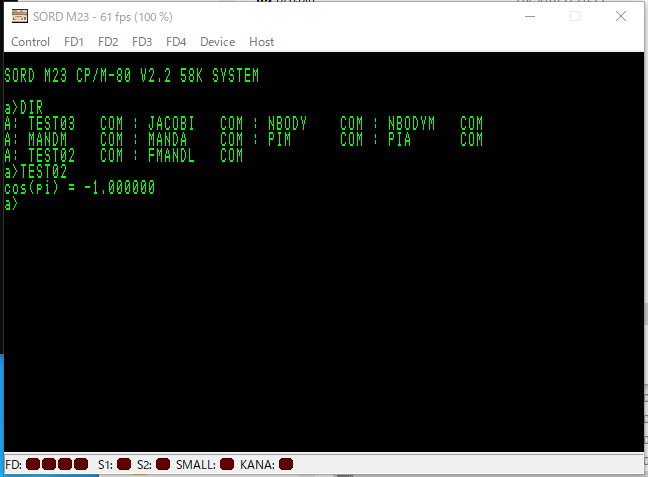Click the NBODYM file name
The width and height of the screenshot is (648, 477).
[x=412, y=124]
